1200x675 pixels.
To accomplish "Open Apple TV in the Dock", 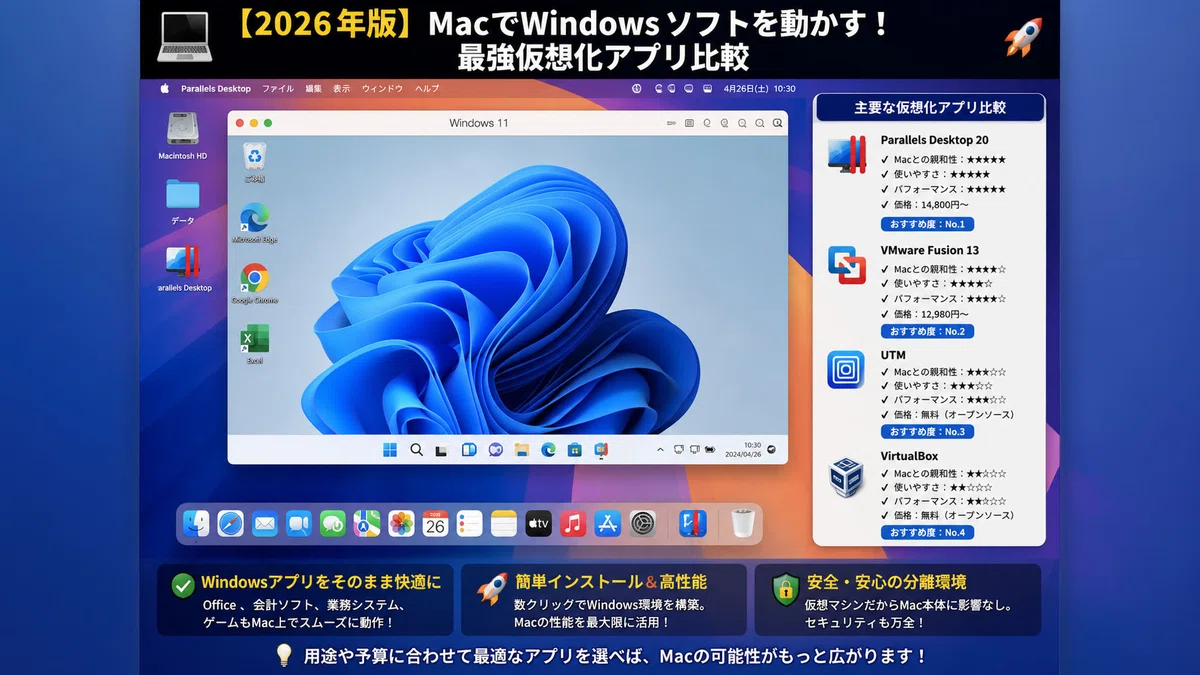I will (538, 523).
